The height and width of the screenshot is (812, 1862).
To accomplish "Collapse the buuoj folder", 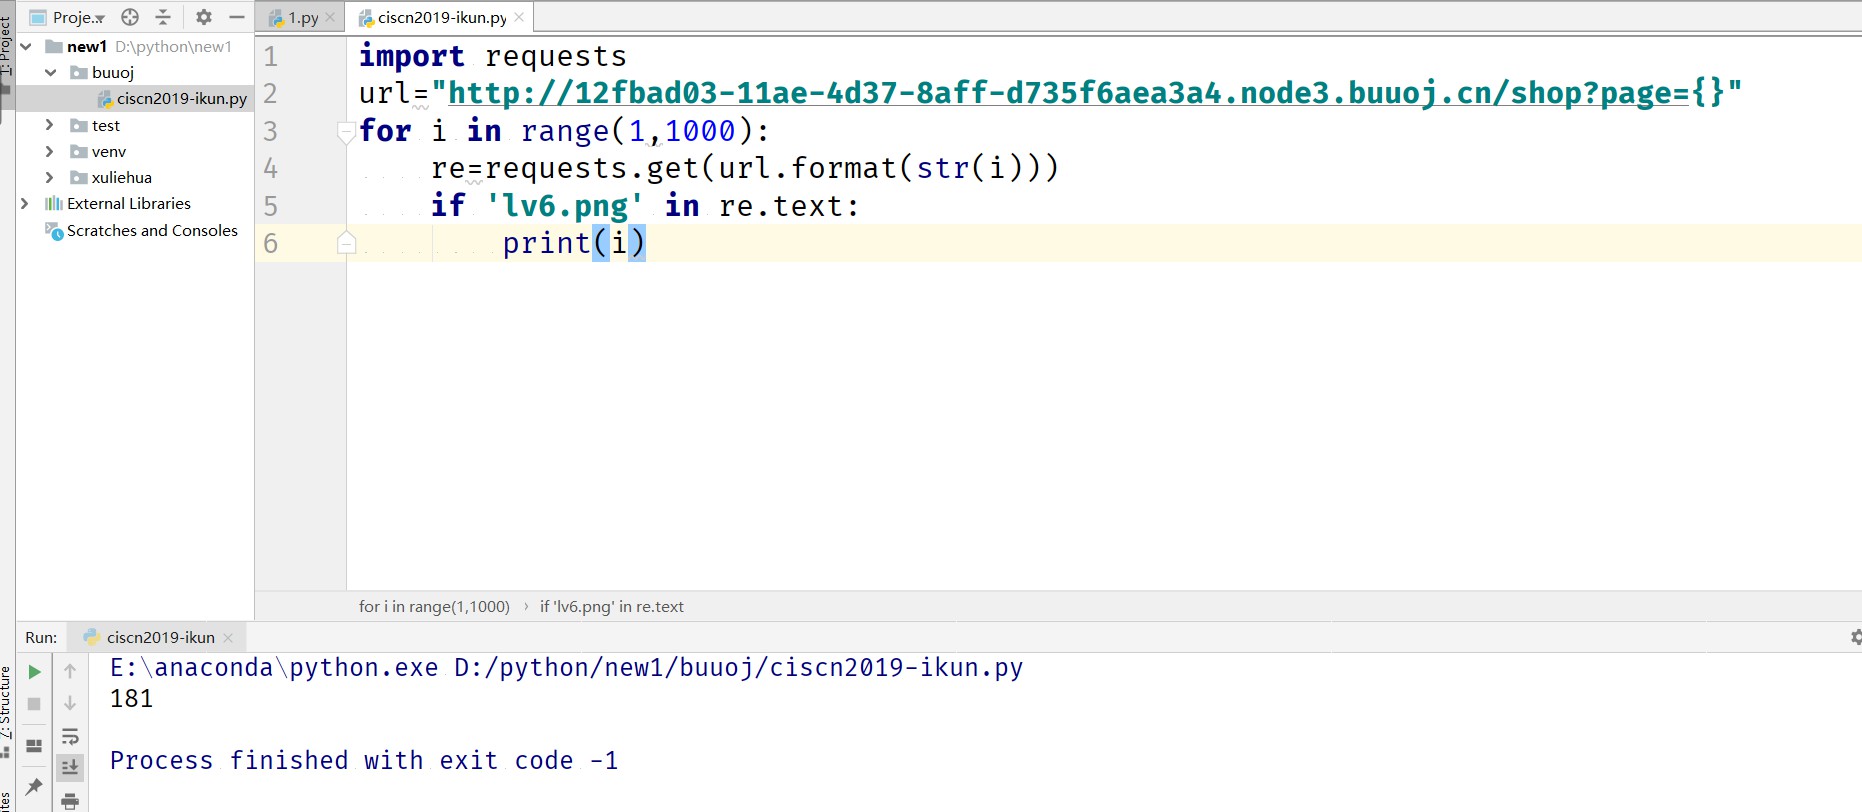I will [50, 72].
